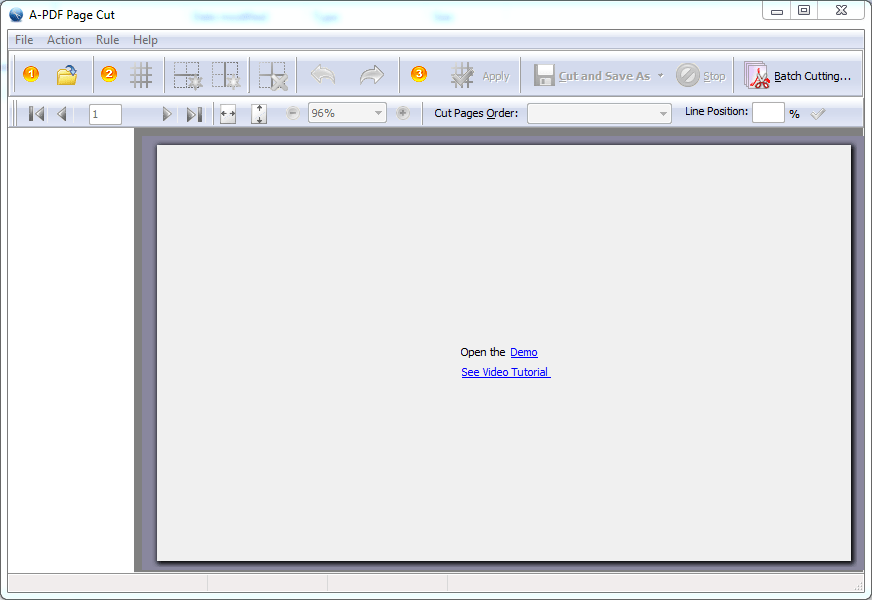Click See Video Tutorial link
This screenshot has height=600, width=872.
point(506,372)
